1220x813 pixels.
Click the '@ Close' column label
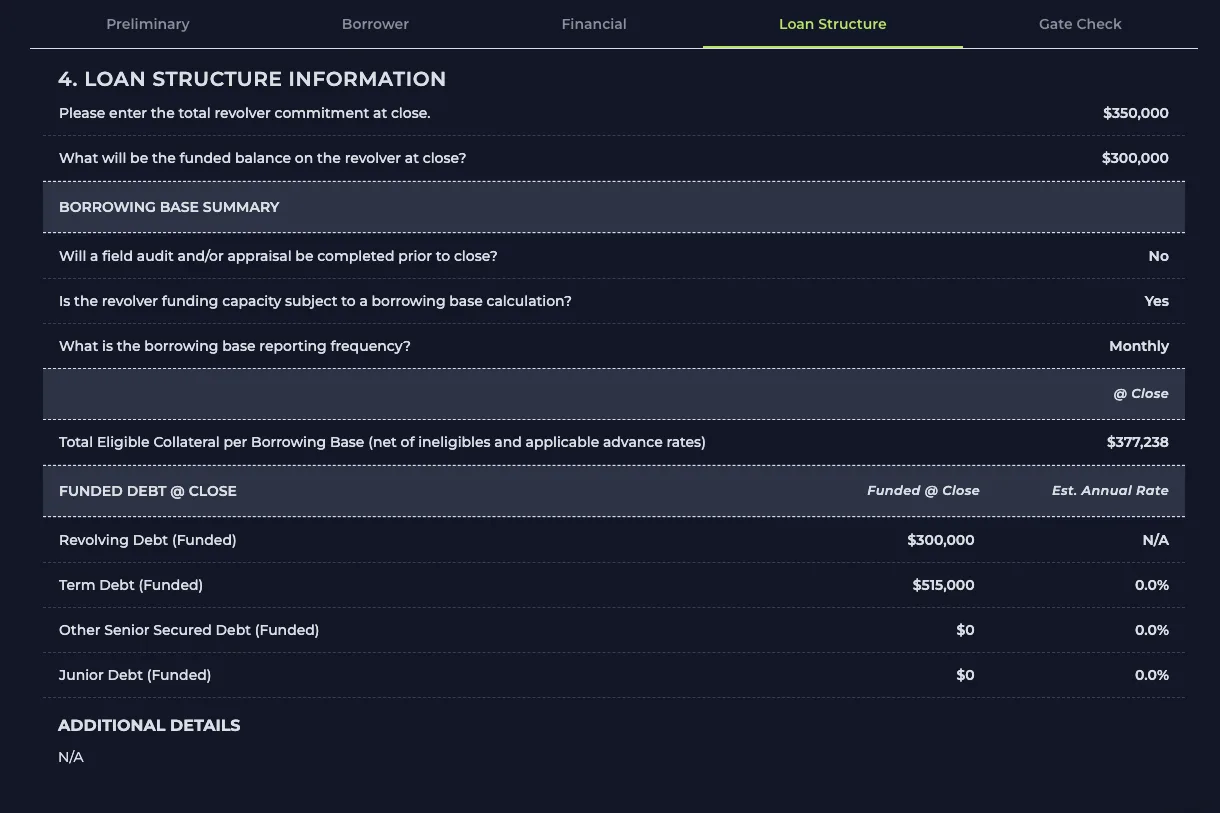pyautogui.click(x=1141, y=394)
